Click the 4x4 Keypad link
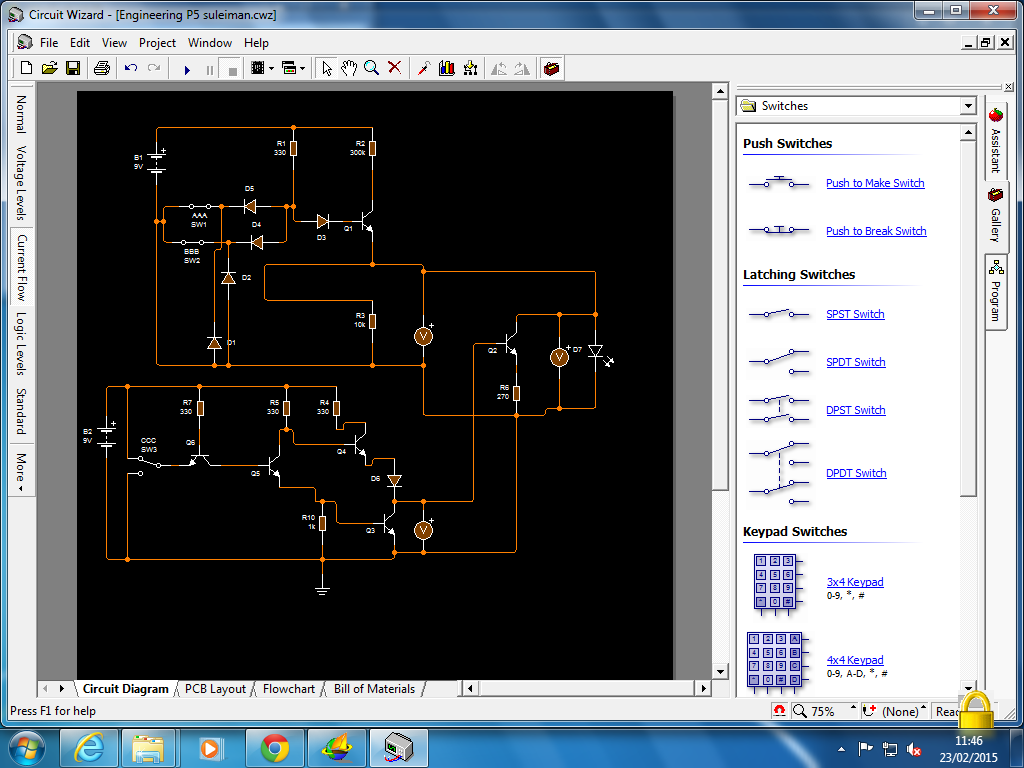This screenshot has width=1024, height=768. [855, 660]
